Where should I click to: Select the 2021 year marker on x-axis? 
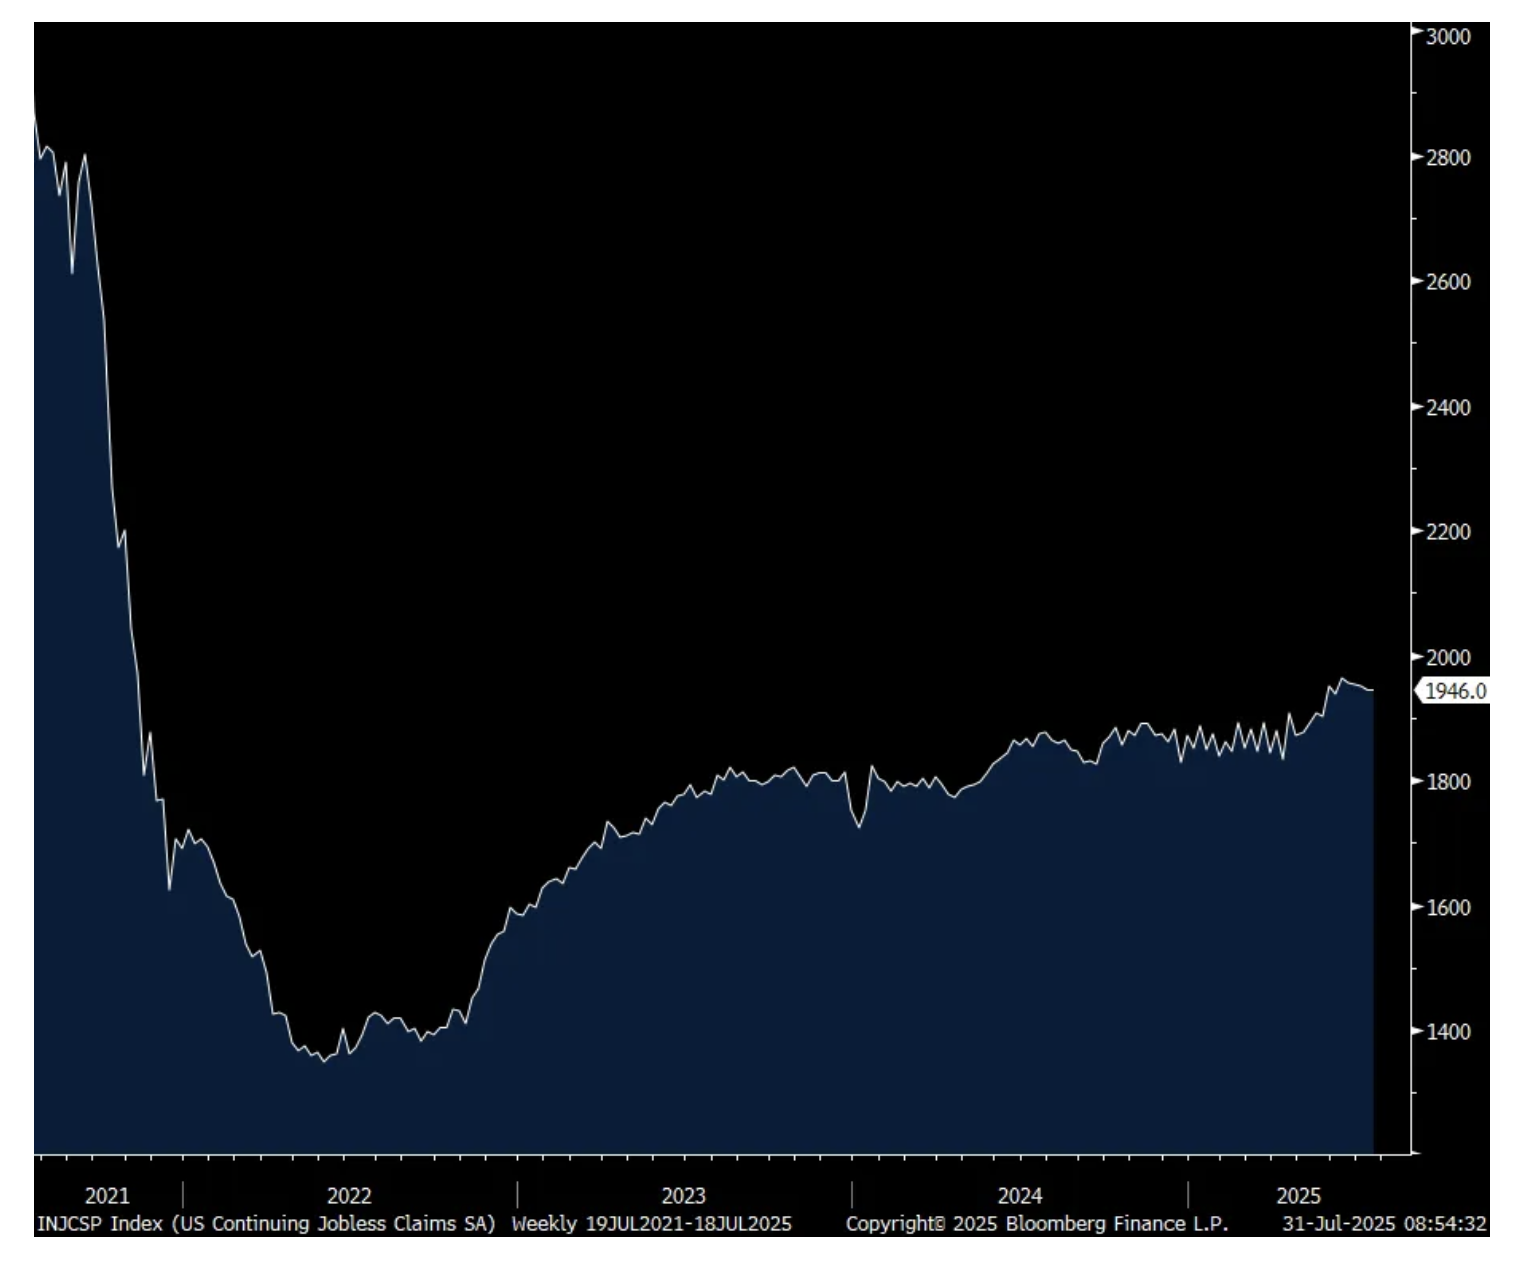tap(107, 1196)
